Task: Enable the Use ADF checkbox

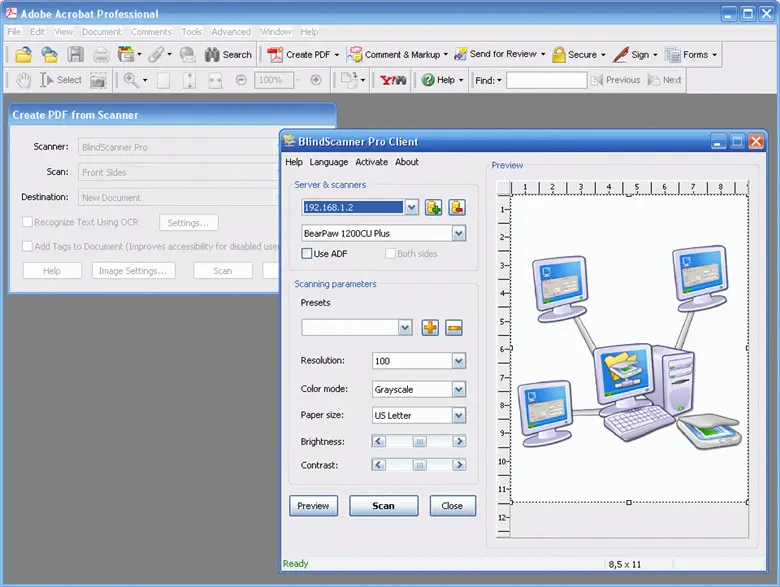Action: tap(308, 254)
